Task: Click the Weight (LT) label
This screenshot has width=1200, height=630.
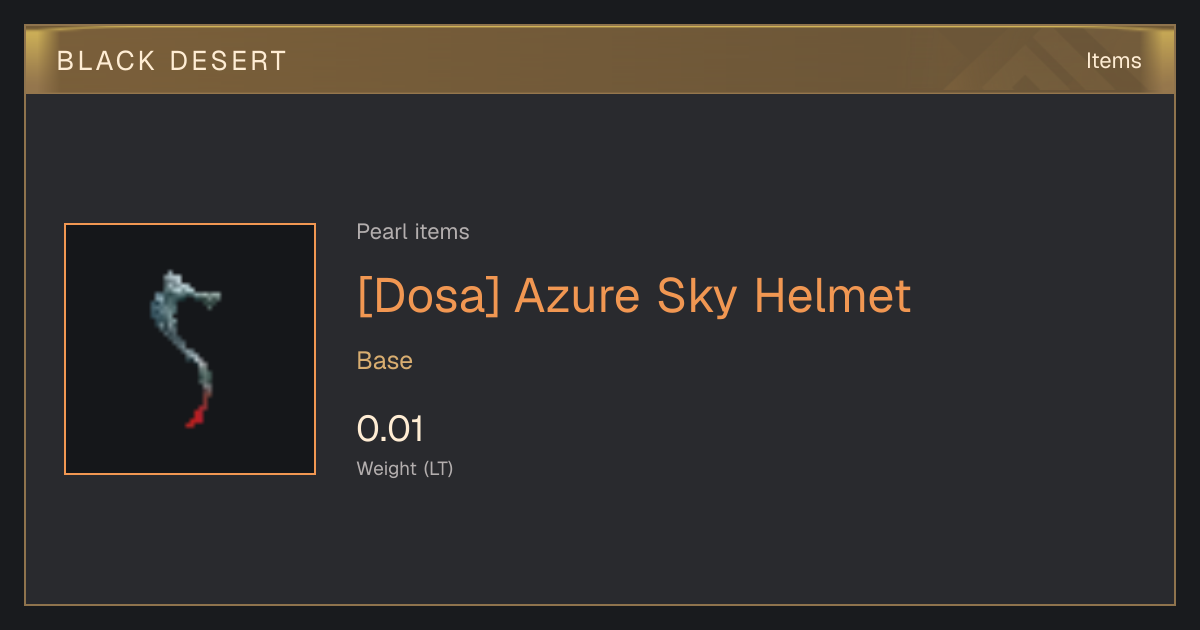Action: click(405, 468)
